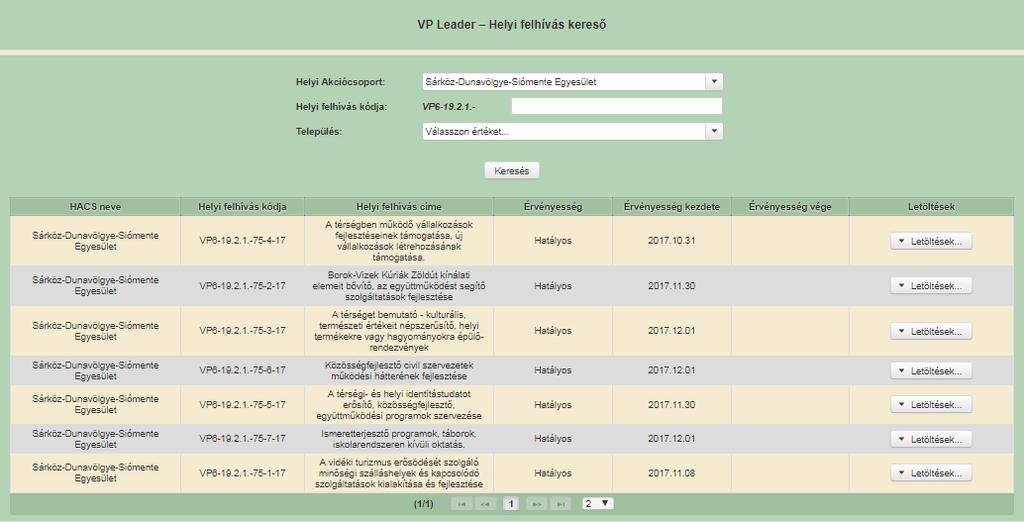Image resolution: width=1024 pixels, height=522 pixels.
Task: Open Letöltések for VP6-19.2.1.-75-6-17
Action: tap(931, 370)
